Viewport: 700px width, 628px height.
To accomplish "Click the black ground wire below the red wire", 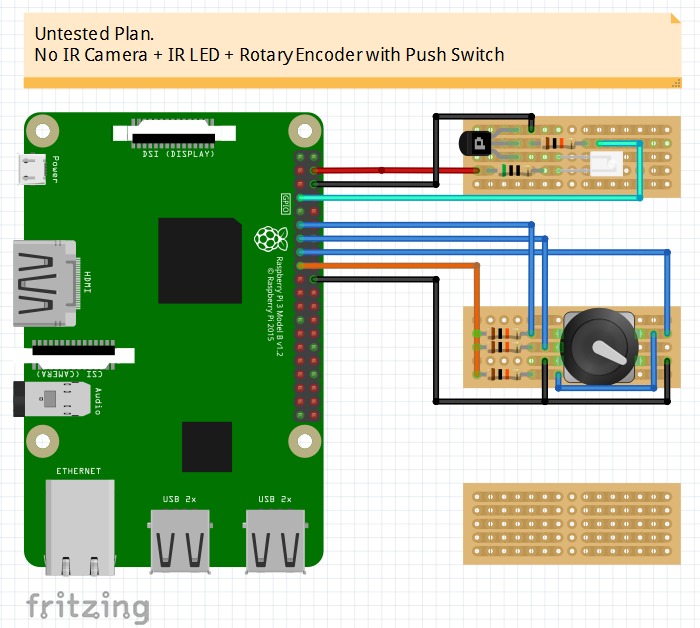I will point(375,184).
